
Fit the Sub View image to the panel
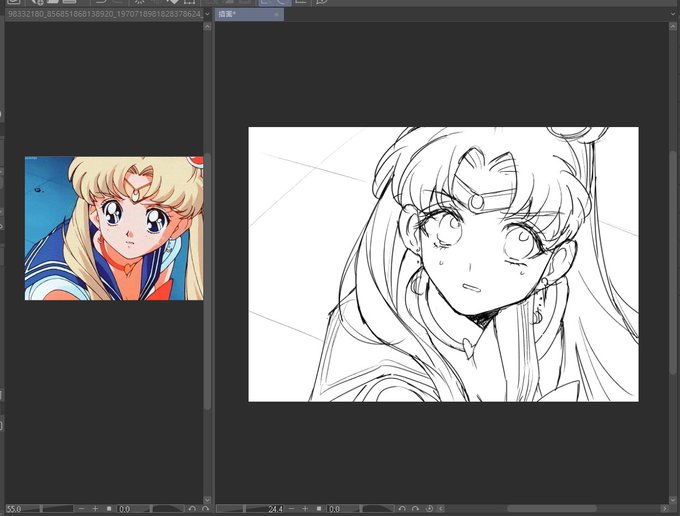pos(109,509)
